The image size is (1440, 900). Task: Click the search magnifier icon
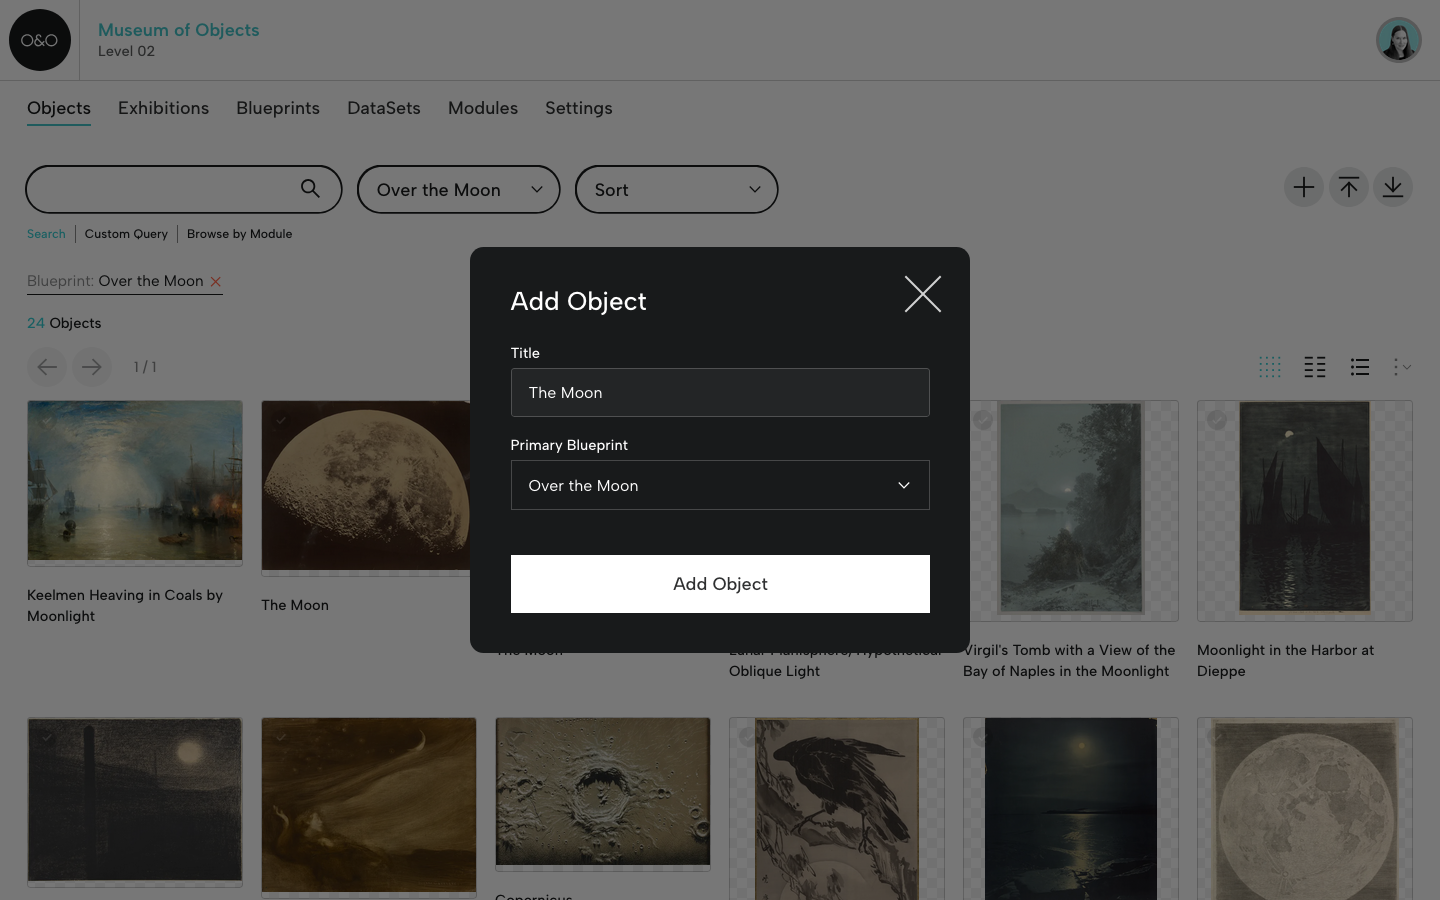[x=310, y=188]
